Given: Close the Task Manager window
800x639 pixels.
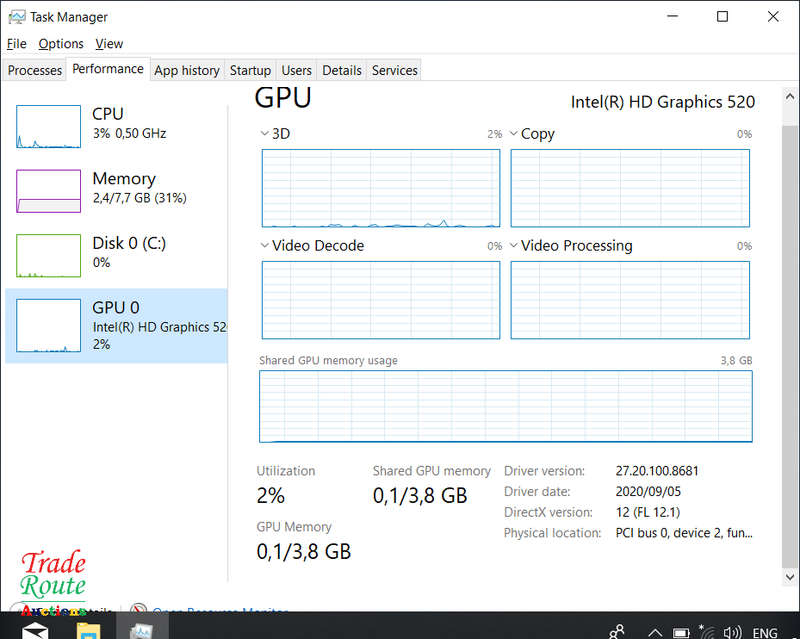Looking at the screenshot, I should tap(773, 16).
